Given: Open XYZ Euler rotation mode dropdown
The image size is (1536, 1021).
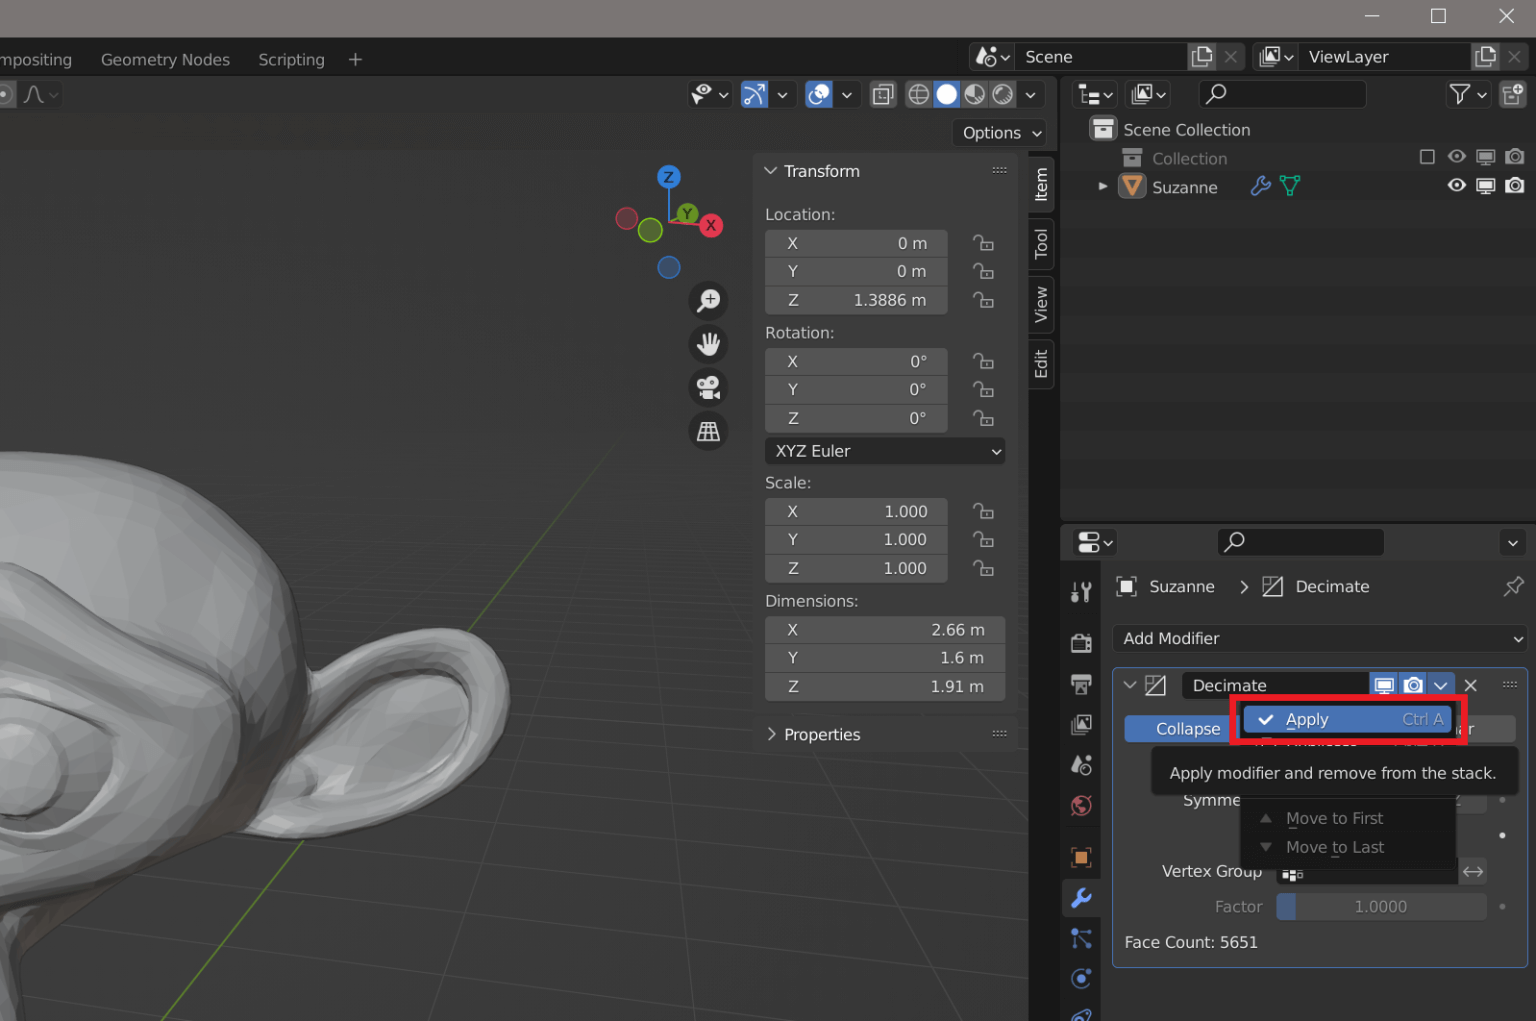Looking at the screenshot, I should tap(885, 451).
